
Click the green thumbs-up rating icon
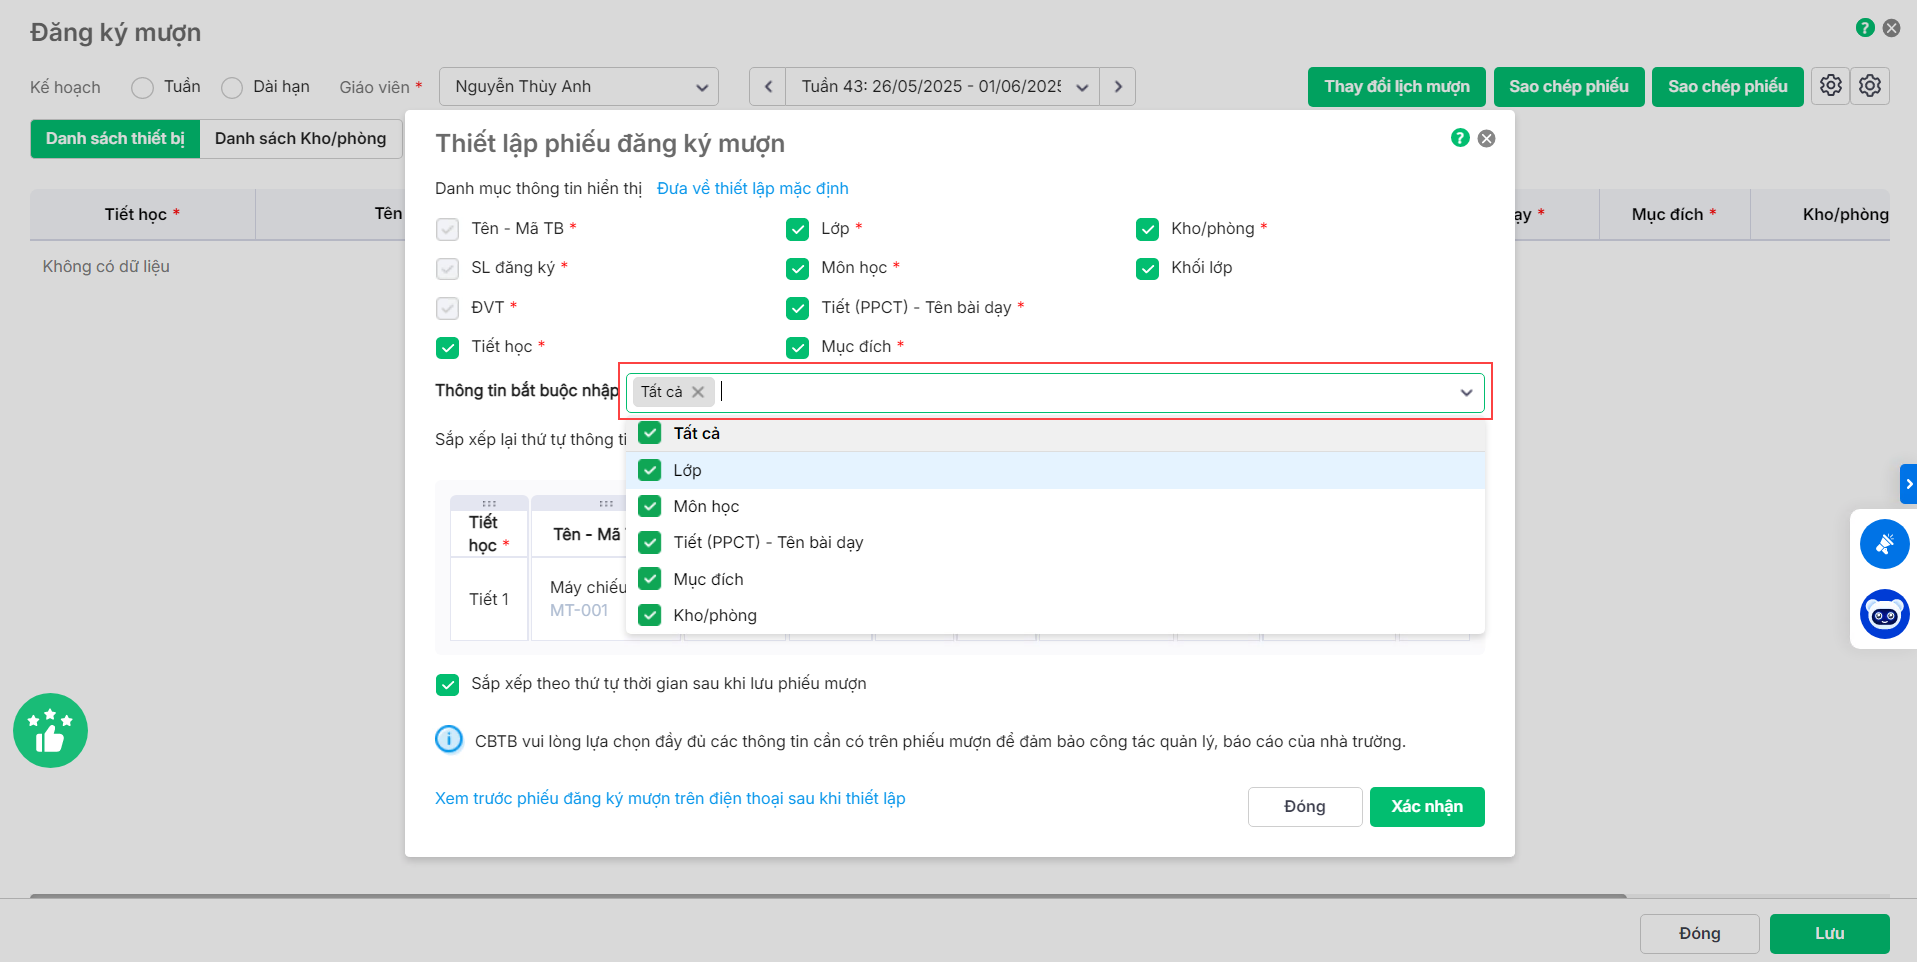tap(50, 731)
